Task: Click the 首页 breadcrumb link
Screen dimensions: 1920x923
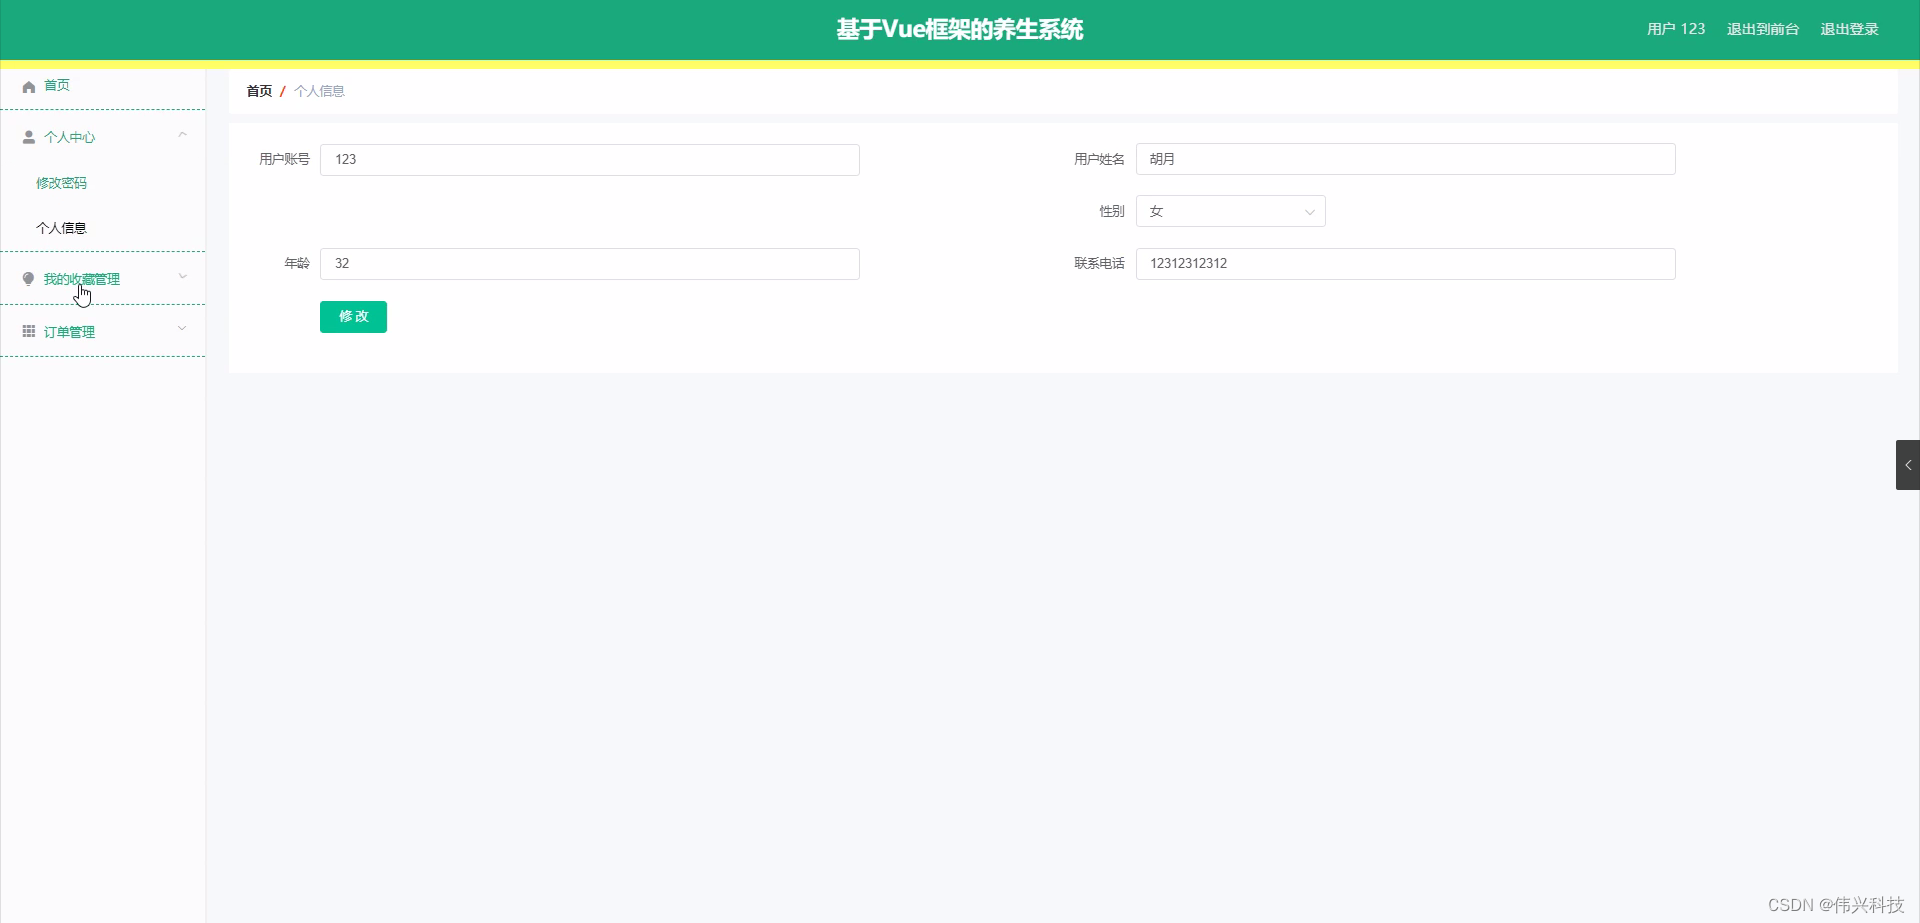Action: tap(258, 91)
